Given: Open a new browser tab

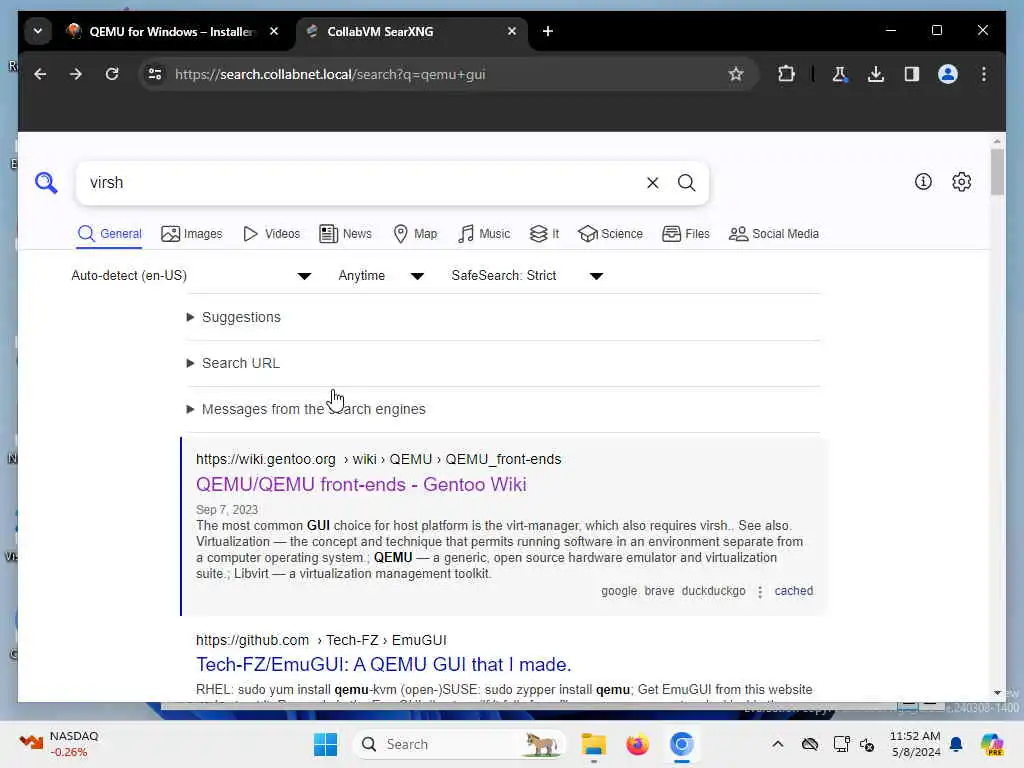Looking at the screenshot, I should coord(548,31).
